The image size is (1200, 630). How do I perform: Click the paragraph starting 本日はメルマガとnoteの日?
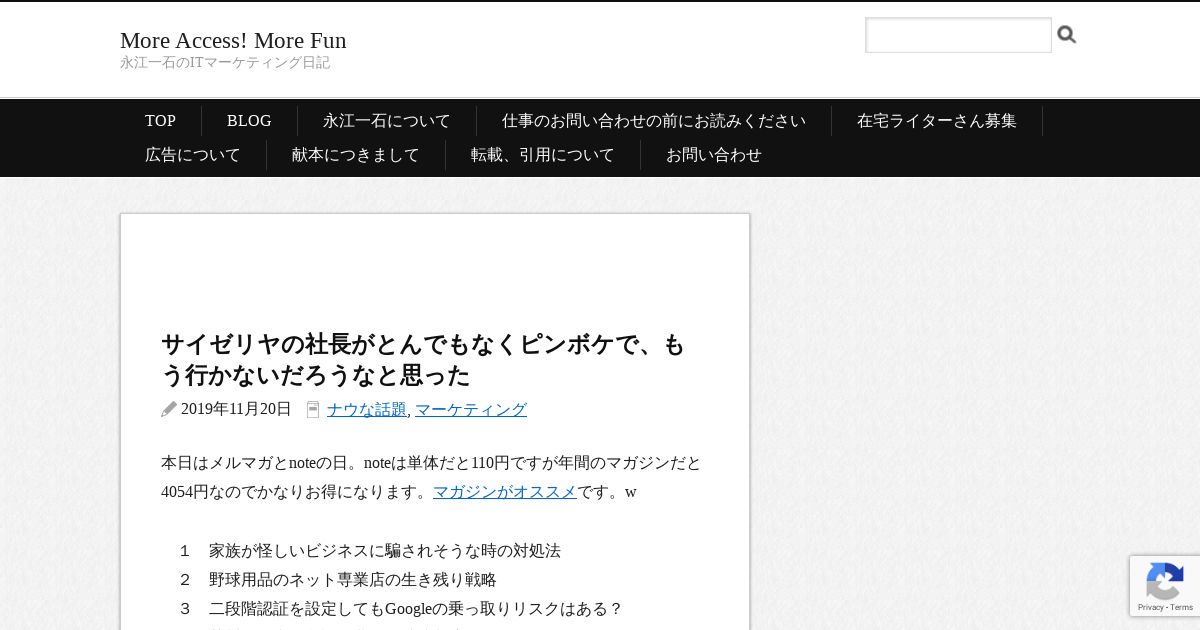point(431,477)
